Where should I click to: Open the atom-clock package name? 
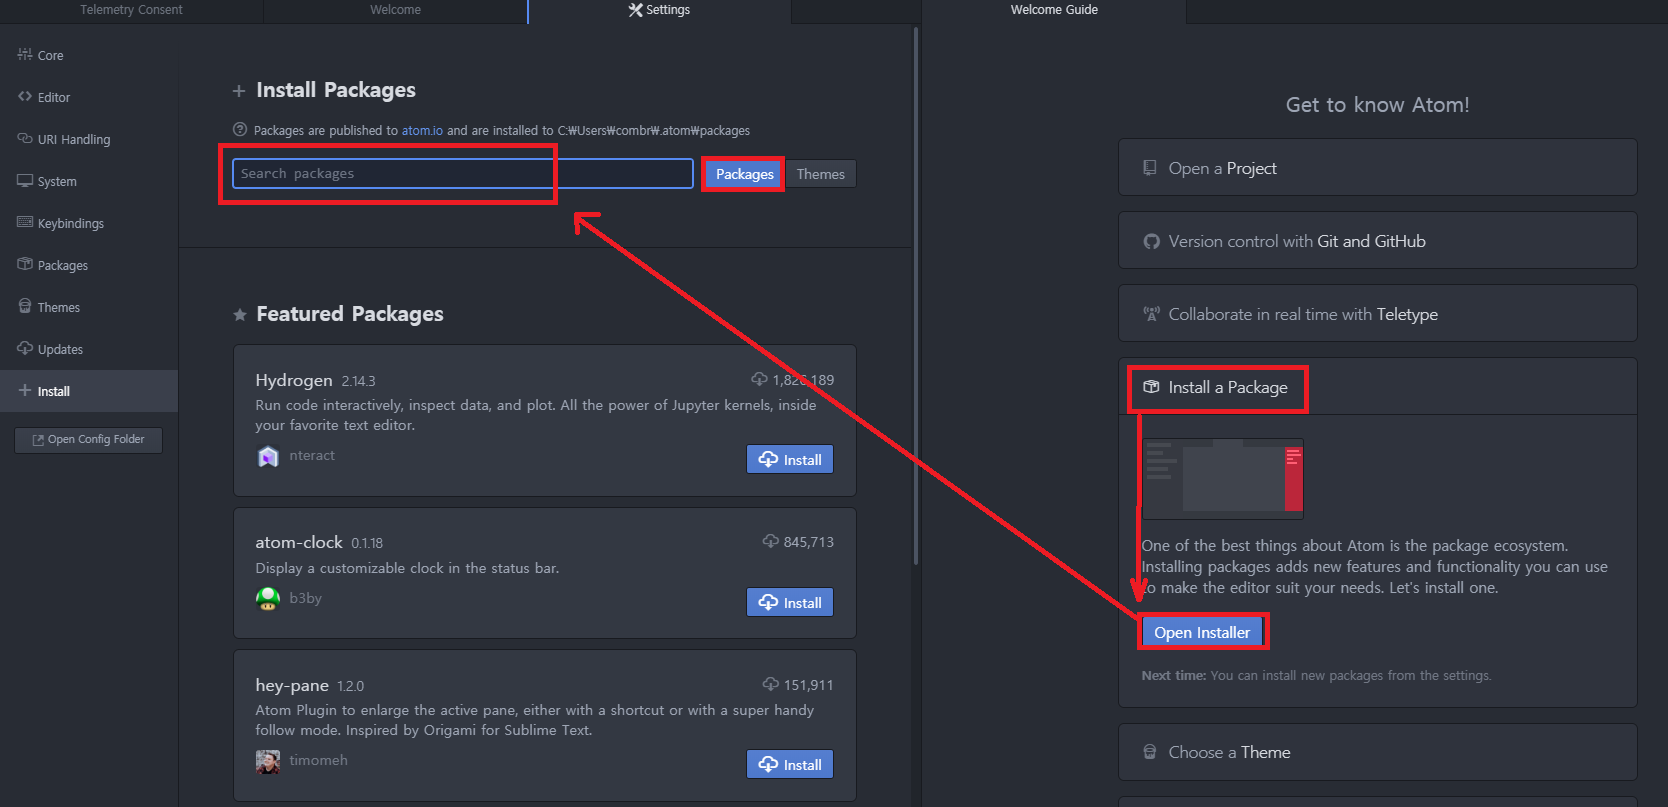[x=299, y=542]
